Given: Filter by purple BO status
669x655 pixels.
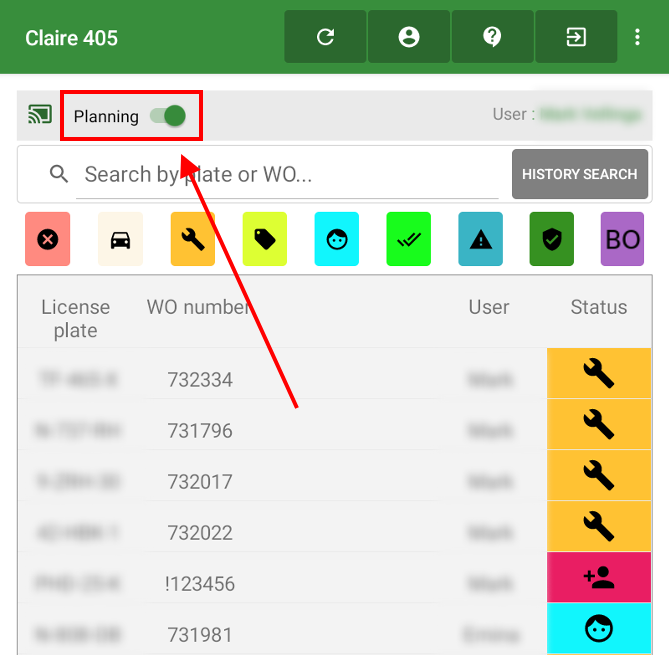Looking at the screenshot, I should [x=623, y=239].
